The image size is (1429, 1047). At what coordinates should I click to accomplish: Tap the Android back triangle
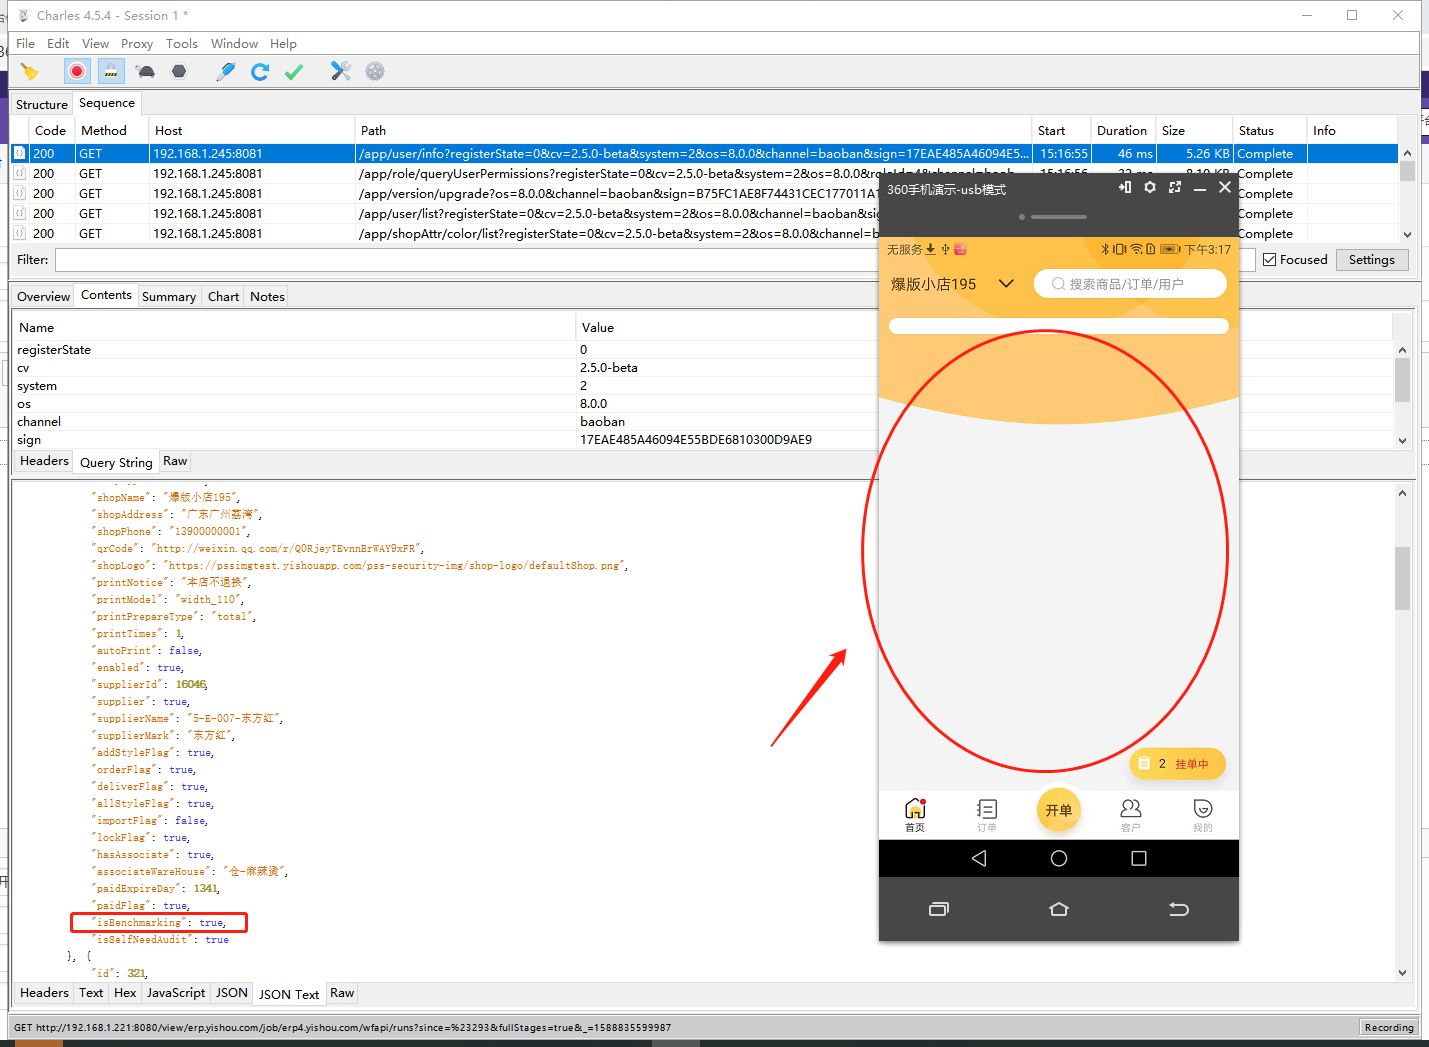click(979, 858)
